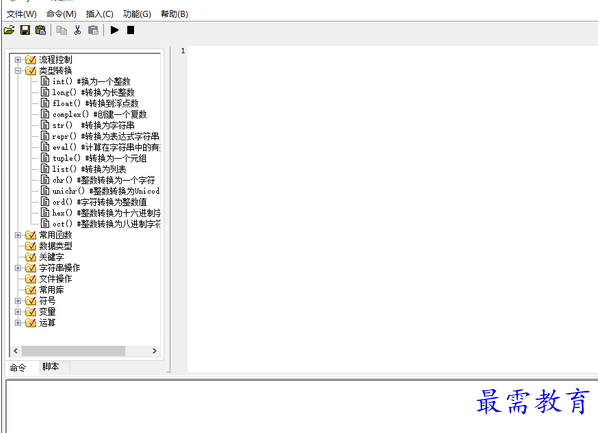Click the first clipboard toolbar icon

point(40,30)
